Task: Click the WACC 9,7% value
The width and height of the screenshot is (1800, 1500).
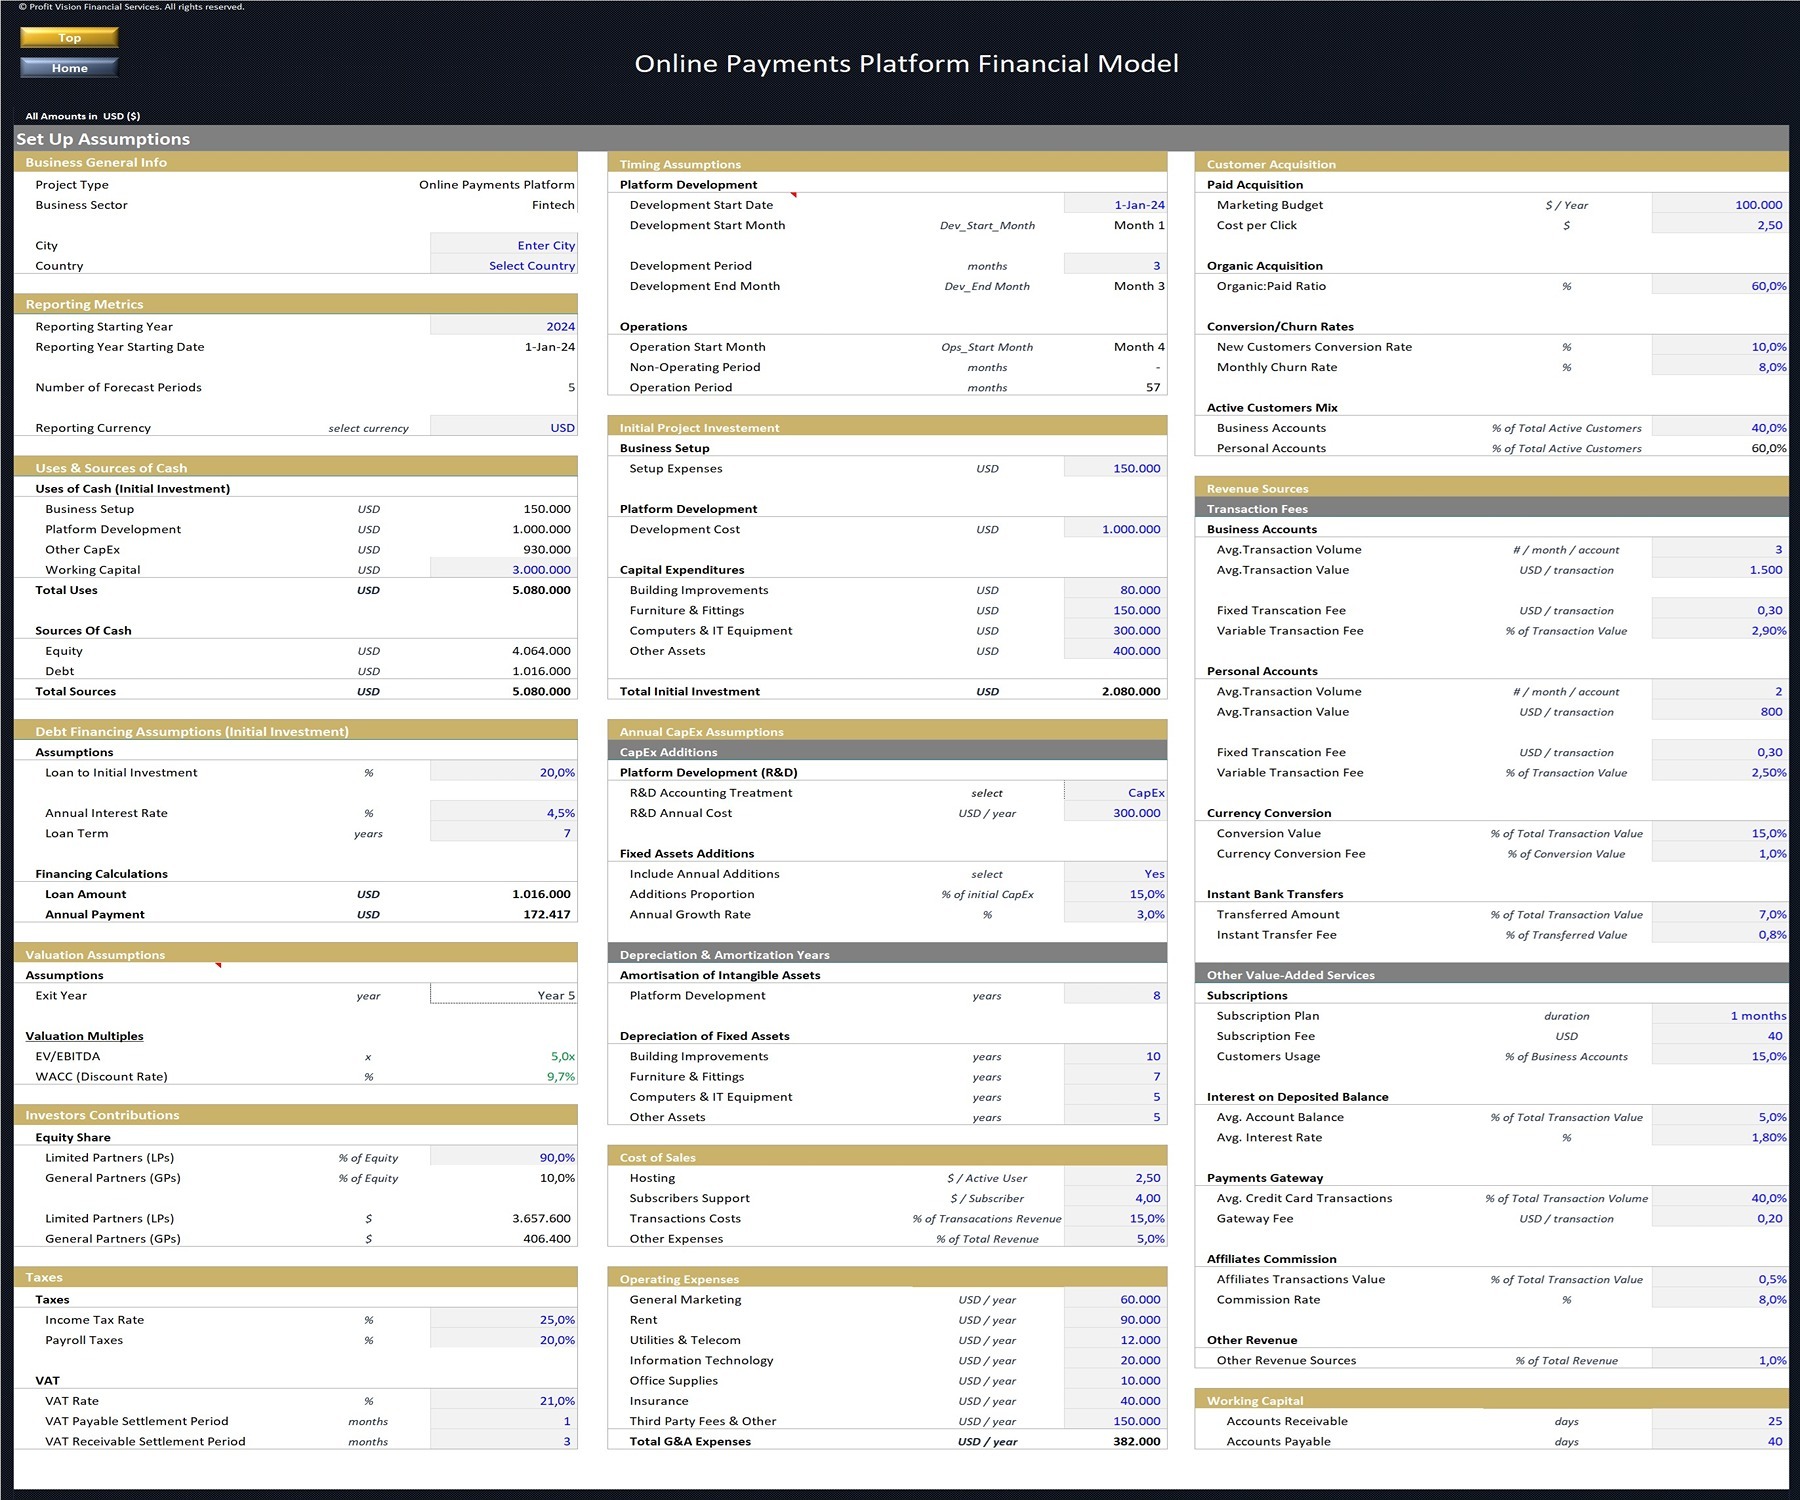Action: 560,1077
